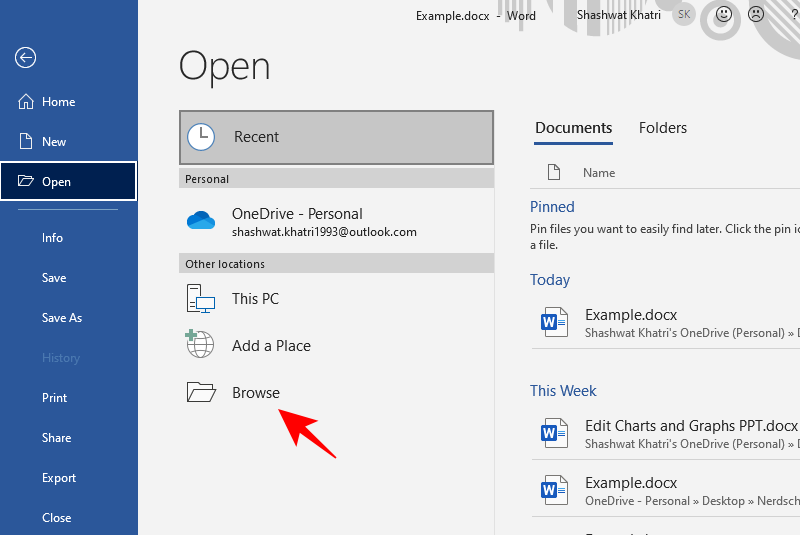This screenshot has height=535, width=800.
Task: Click the shashwat.khatri1993@outlook.com email text
Action: [324, 232]
